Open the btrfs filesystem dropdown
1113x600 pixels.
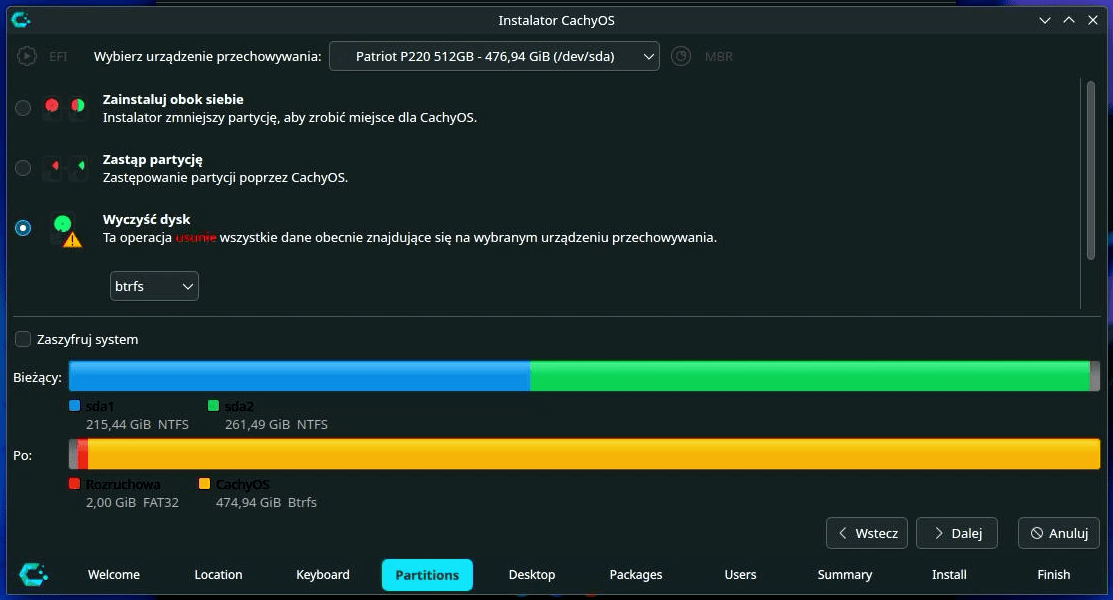click(x=154, y=286)
